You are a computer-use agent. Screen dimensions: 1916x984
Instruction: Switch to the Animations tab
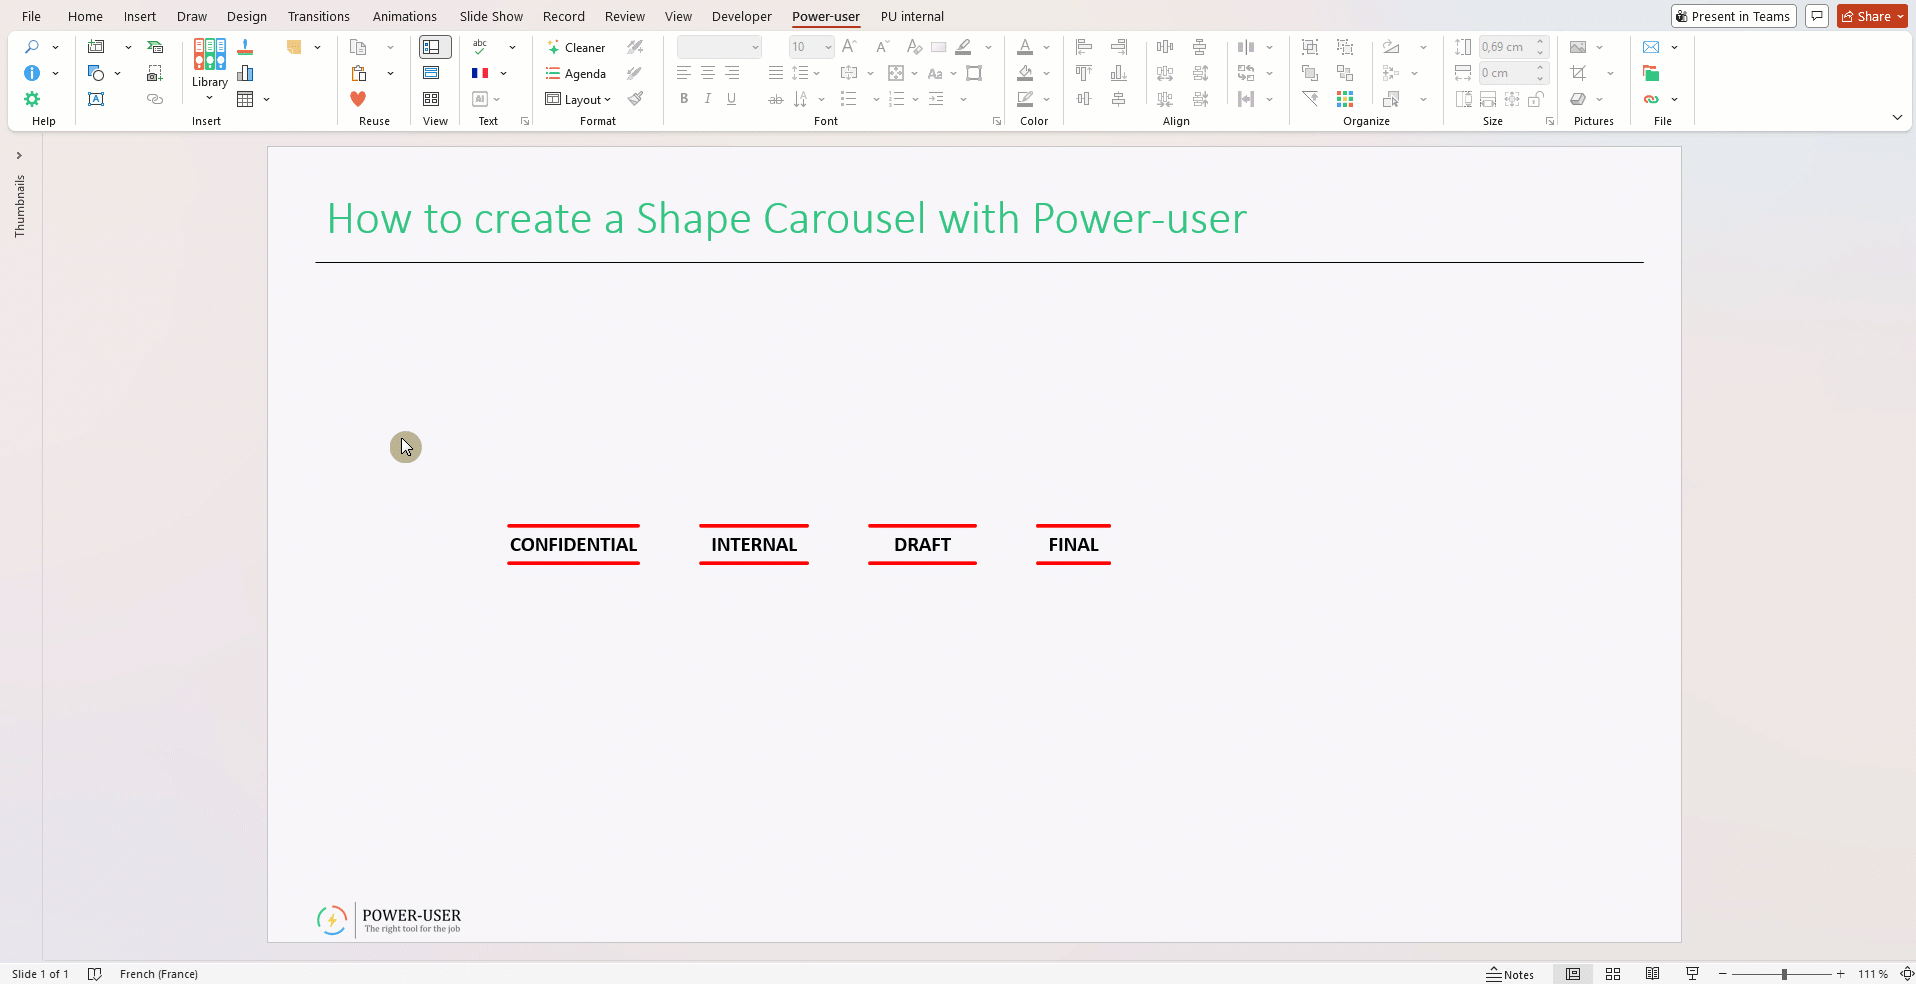[404, 16]
